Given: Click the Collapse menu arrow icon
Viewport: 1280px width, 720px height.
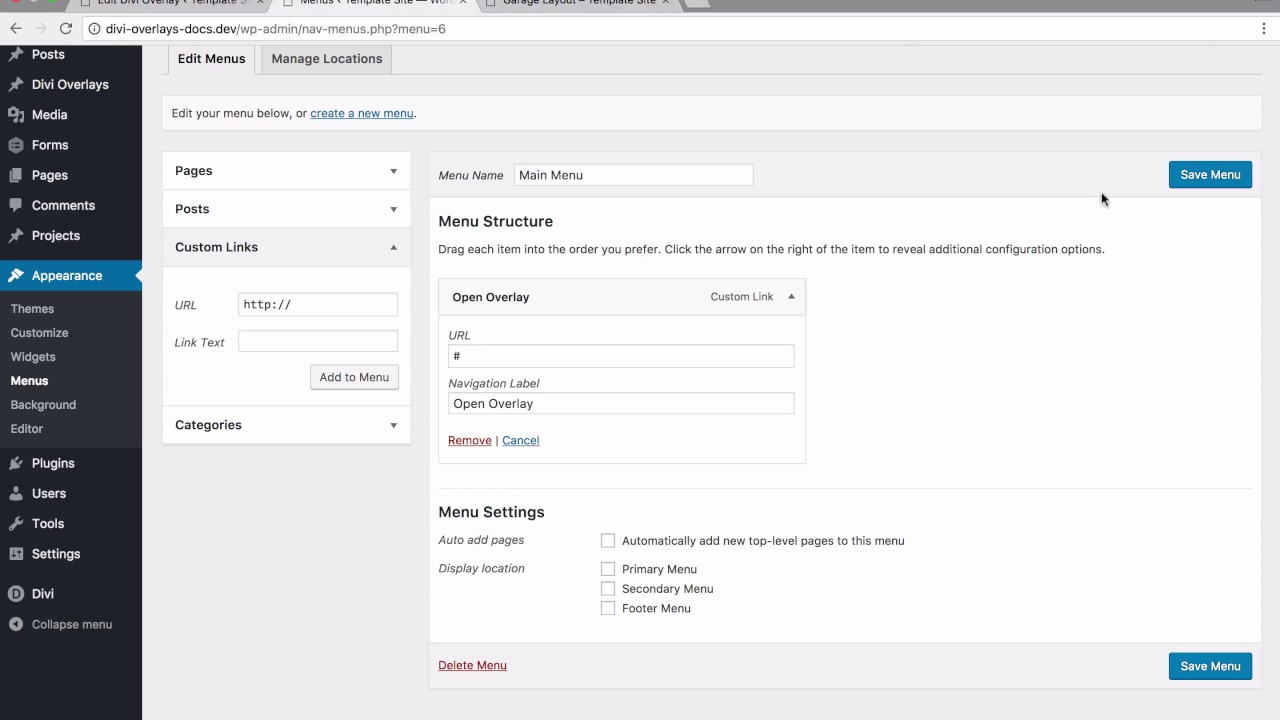Looking at the screenshot, I should (x=16, y=624).
